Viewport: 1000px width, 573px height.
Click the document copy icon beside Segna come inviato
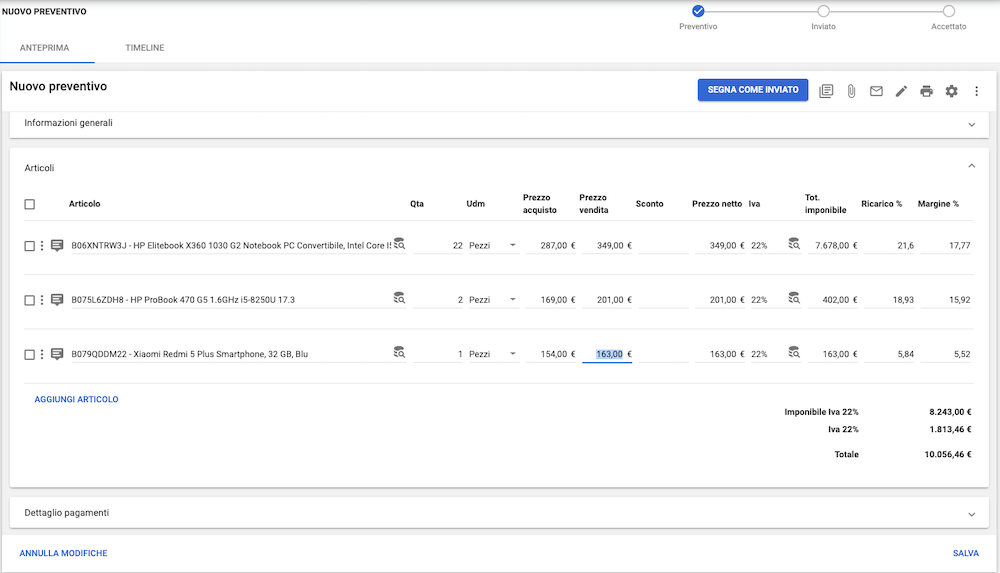point(826,91)
